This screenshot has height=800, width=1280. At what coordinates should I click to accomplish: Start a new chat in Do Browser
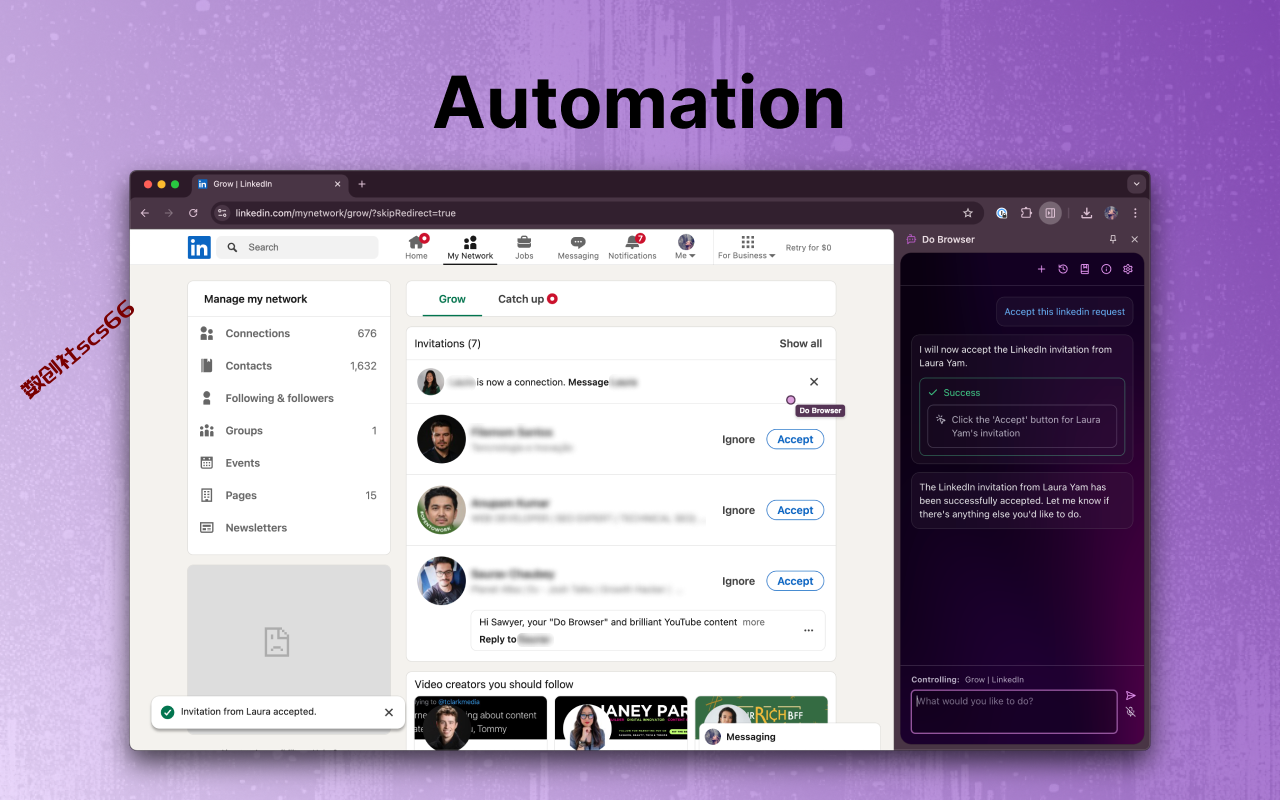(x=1041, y=269)
